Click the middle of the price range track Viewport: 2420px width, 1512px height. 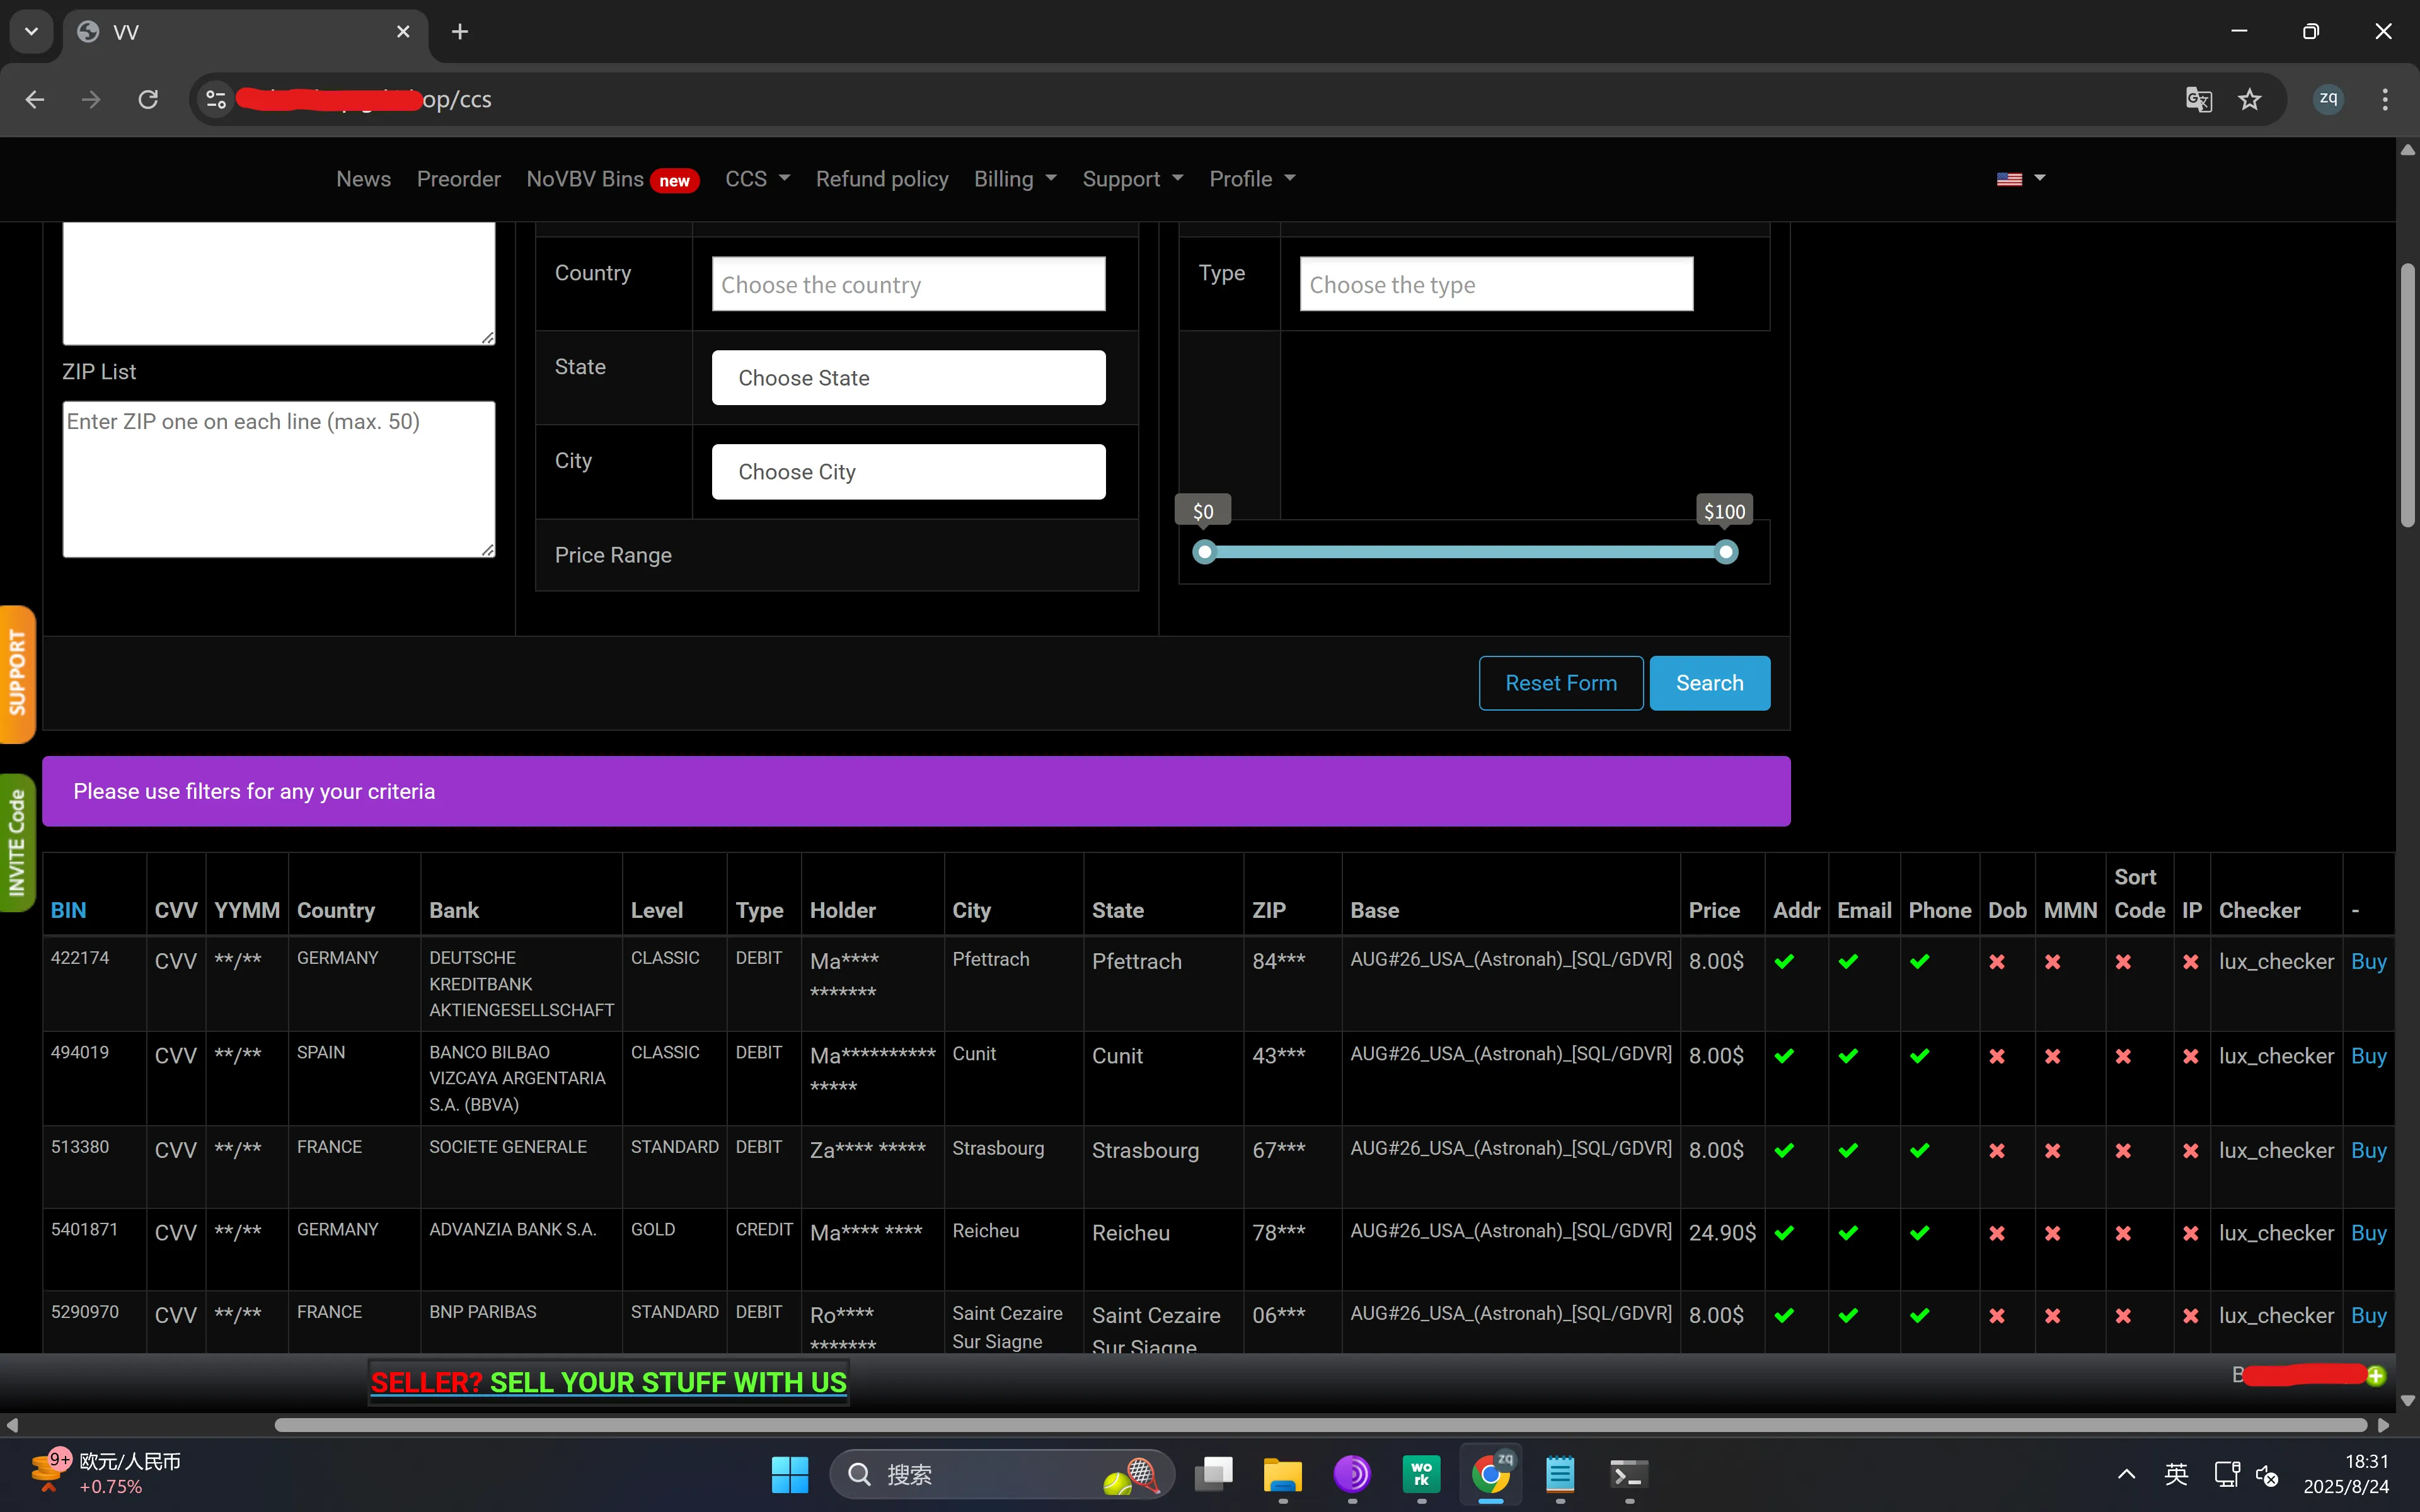tap(1465, 552)
